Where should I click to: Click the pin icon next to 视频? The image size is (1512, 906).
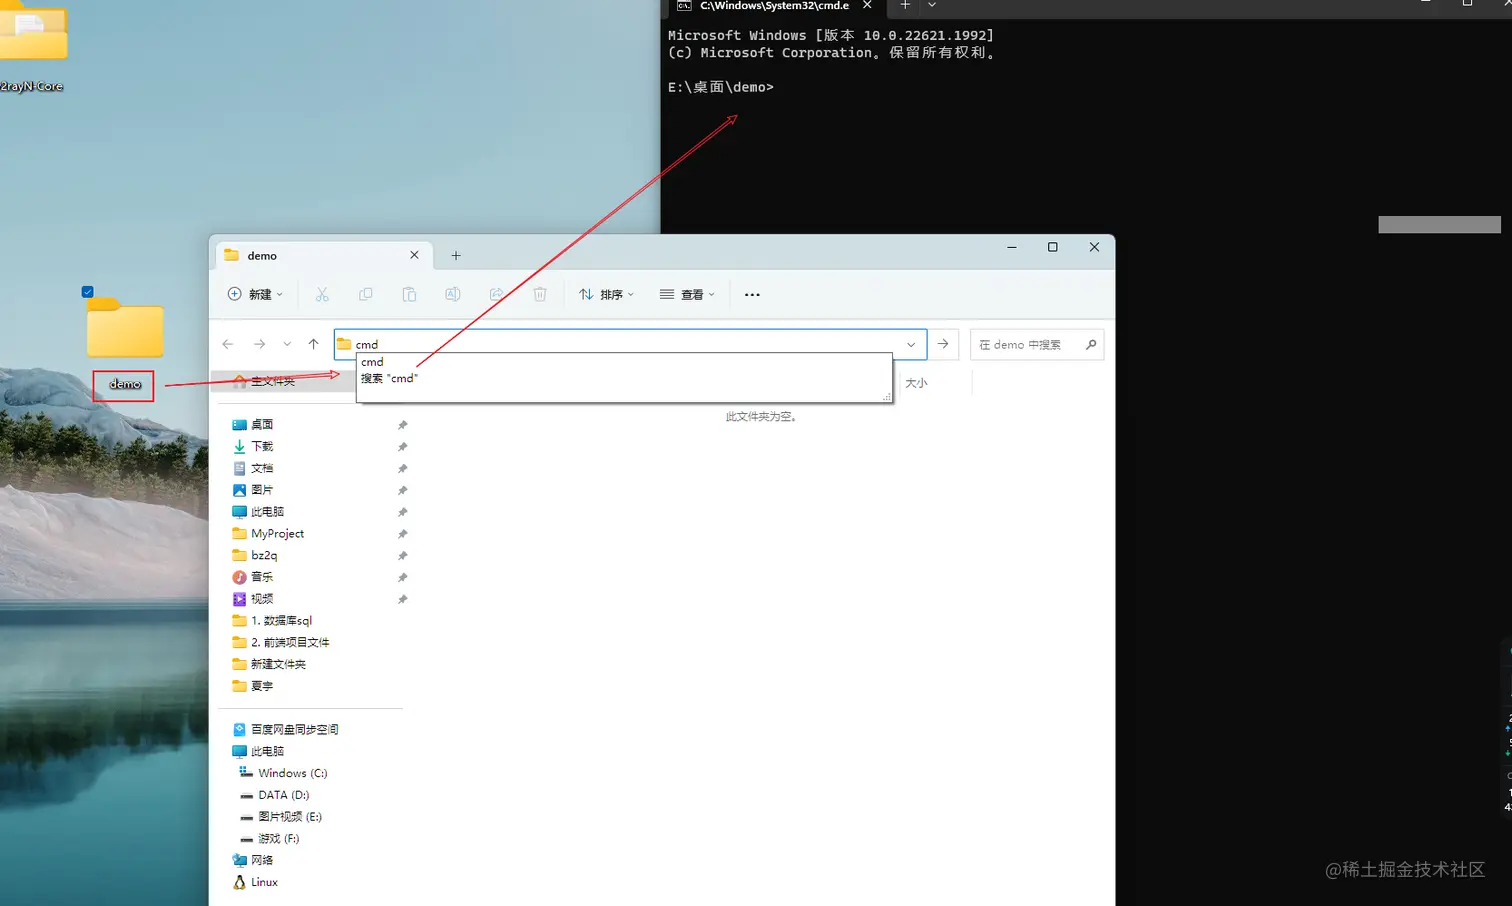[402, 600]
